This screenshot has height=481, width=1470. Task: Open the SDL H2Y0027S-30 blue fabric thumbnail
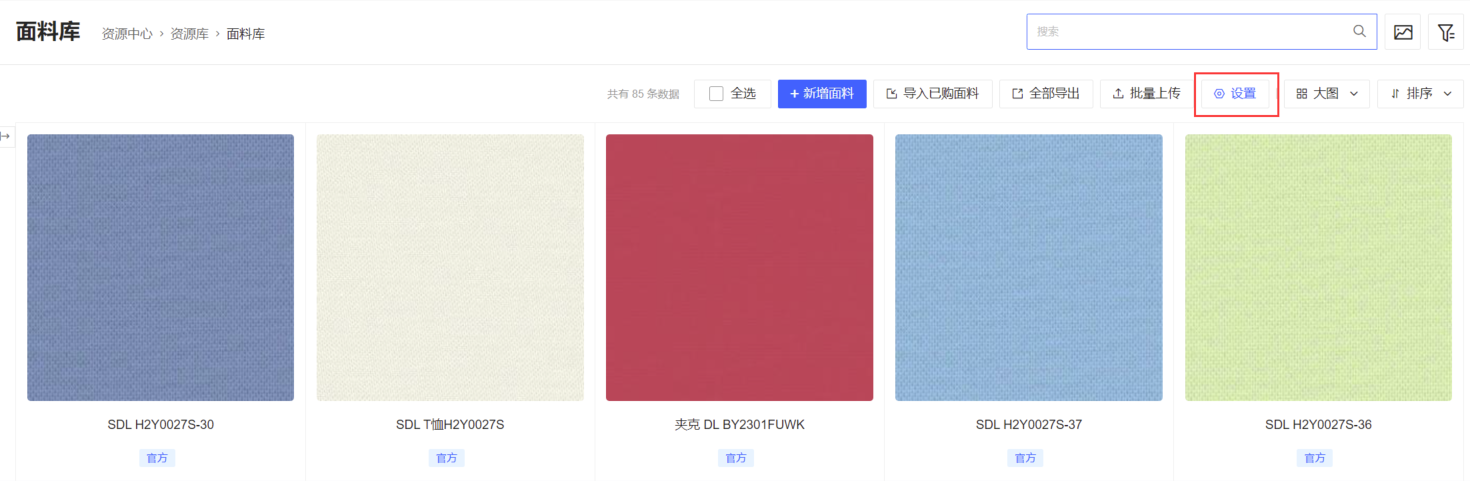[x=160, y=267]
